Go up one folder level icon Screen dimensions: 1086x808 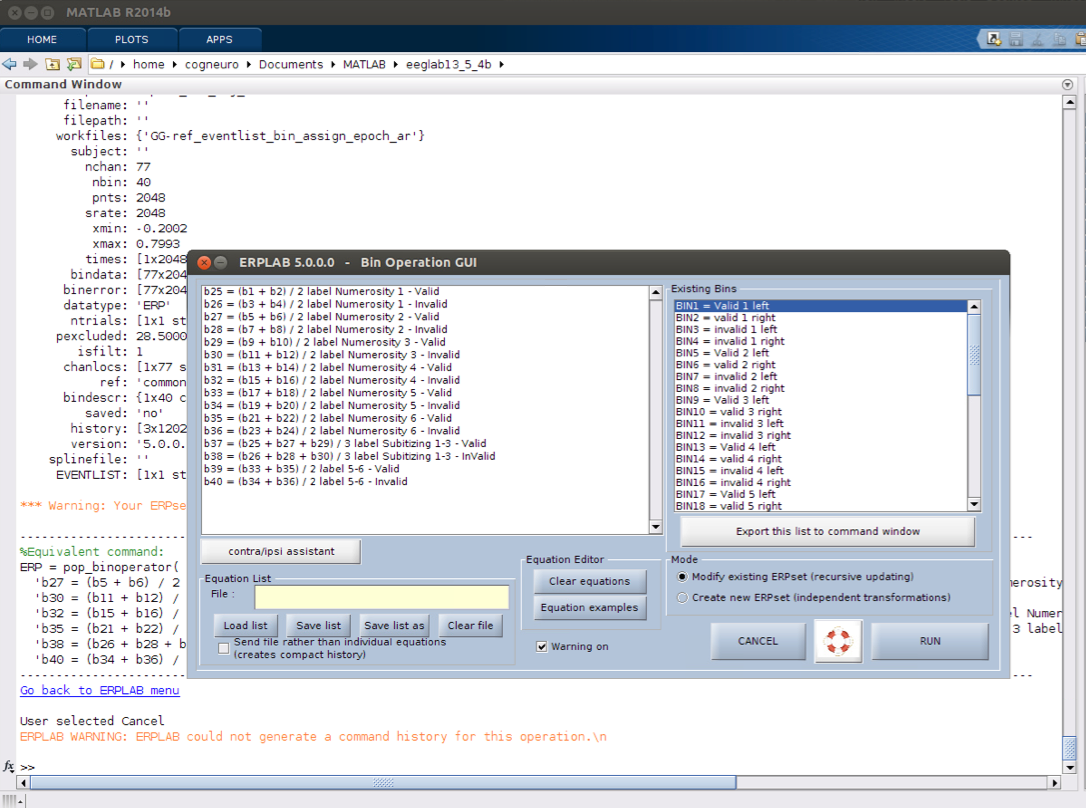click(53, 64)
